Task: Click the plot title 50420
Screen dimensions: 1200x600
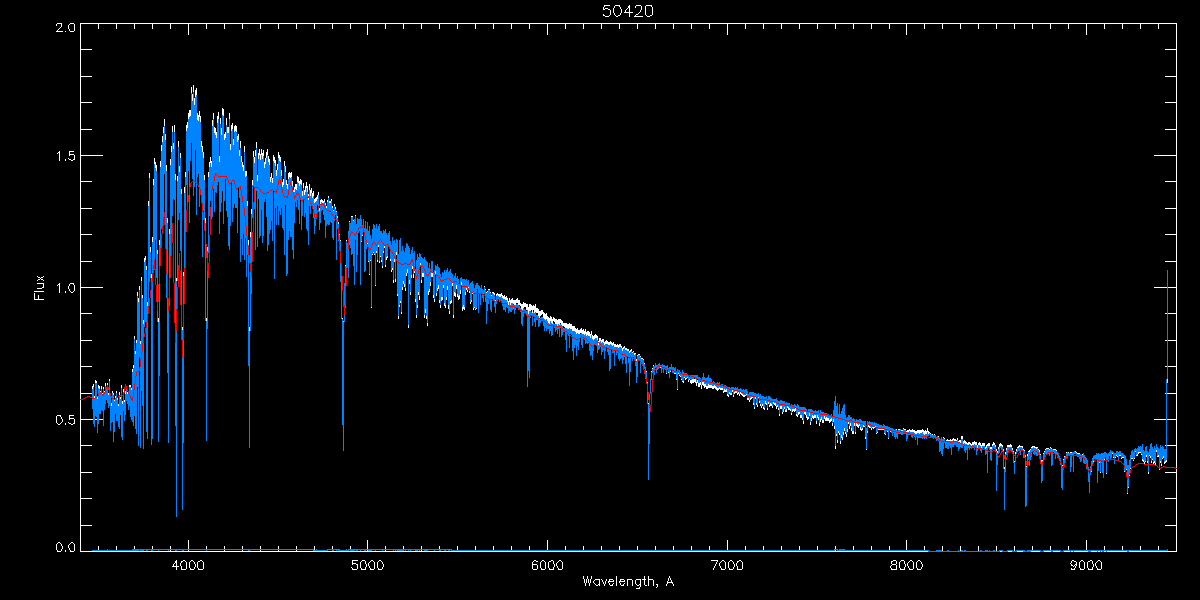Action: 628,11
